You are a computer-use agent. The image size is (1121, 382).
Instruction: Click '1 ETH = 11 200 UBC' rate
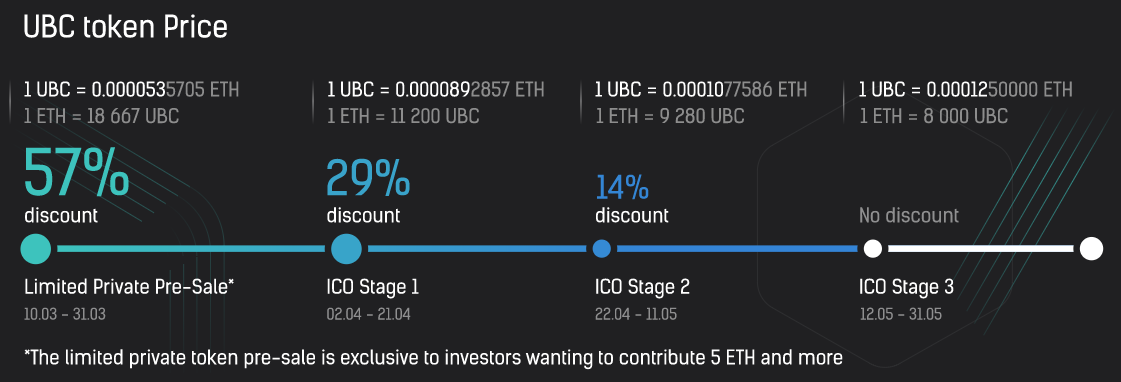point(403,116)
